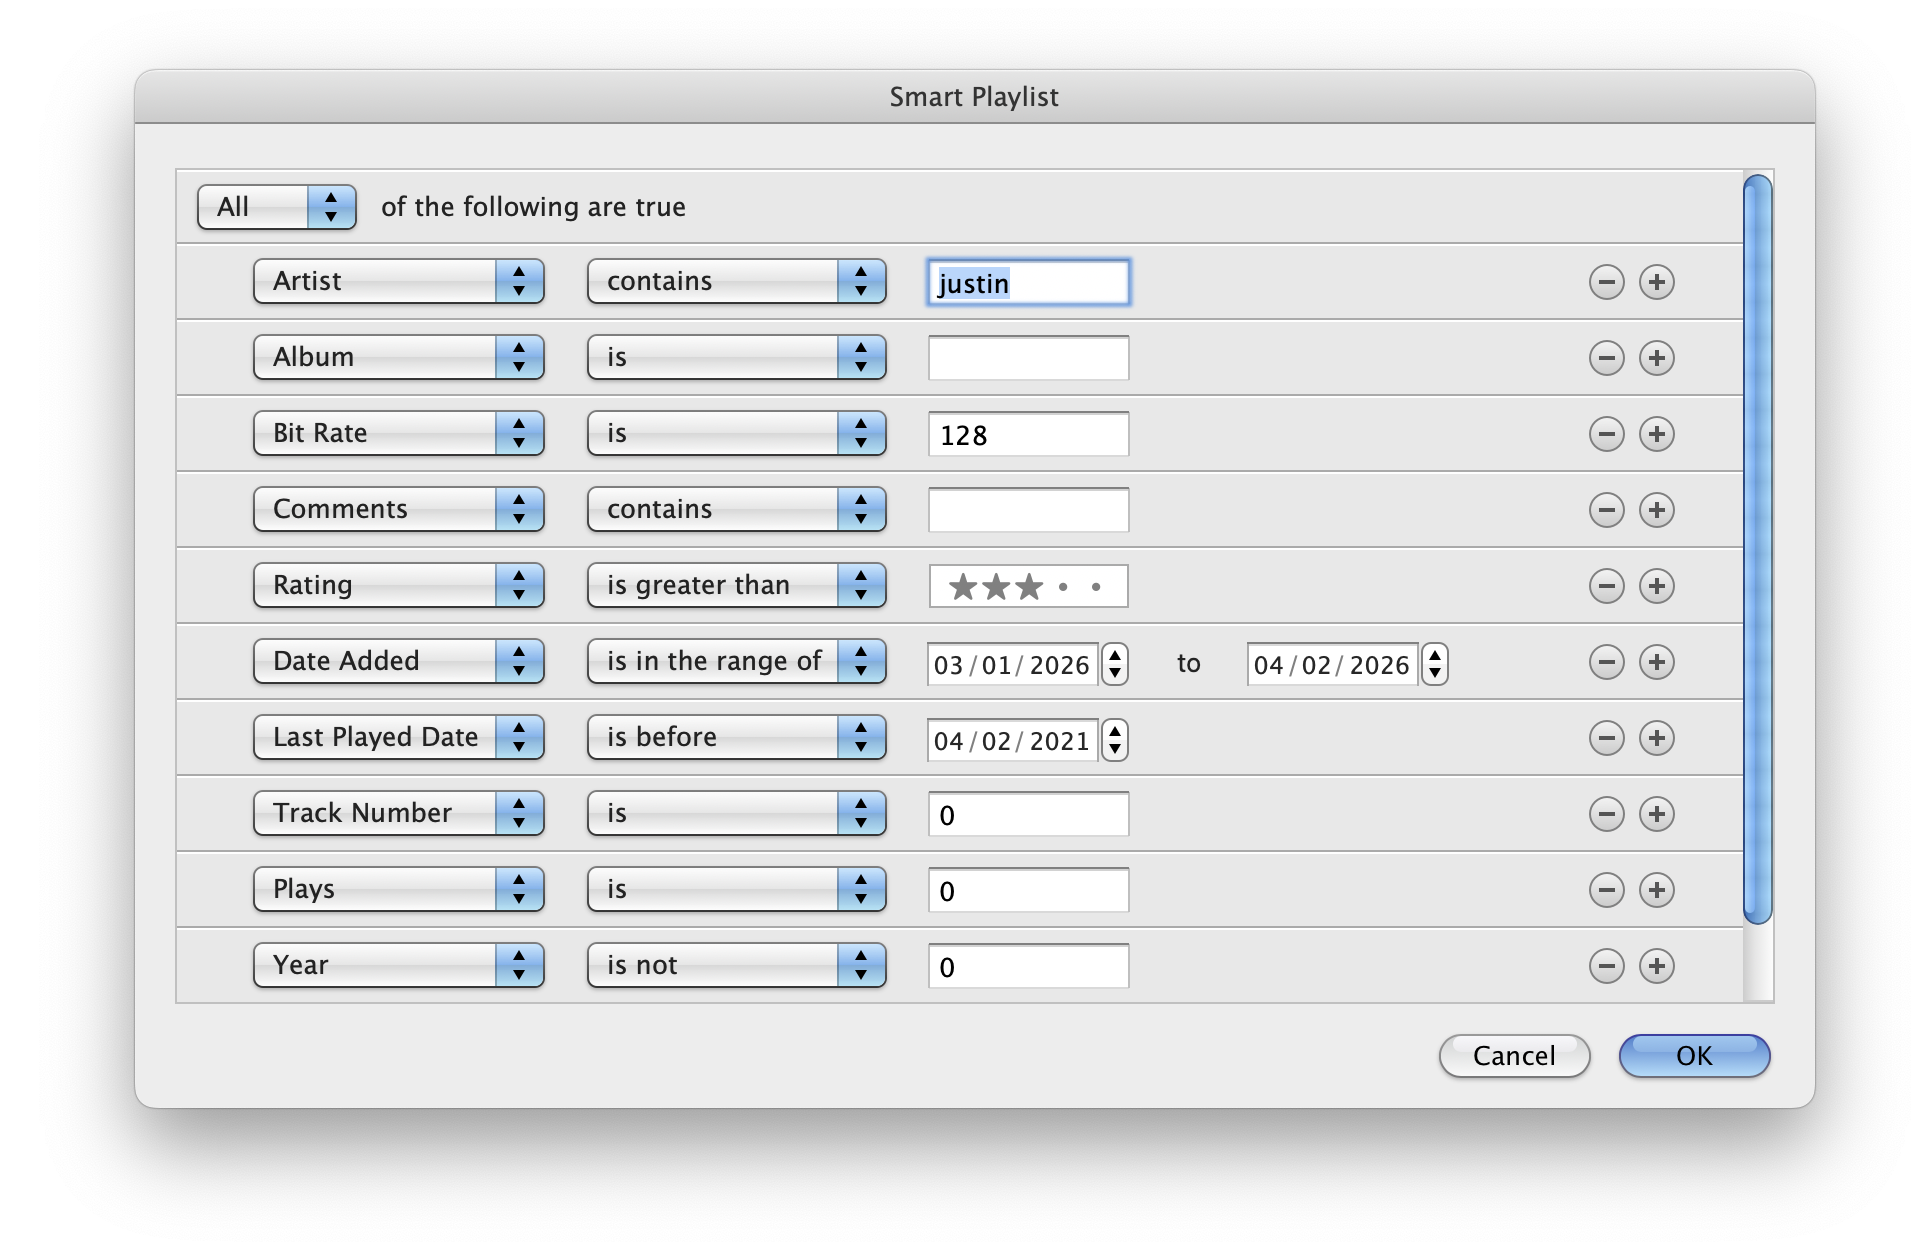The height and width of the screenshot is (1256, 1925).
Task: Add a rule after Comments row
Action: click(1656, 510)
